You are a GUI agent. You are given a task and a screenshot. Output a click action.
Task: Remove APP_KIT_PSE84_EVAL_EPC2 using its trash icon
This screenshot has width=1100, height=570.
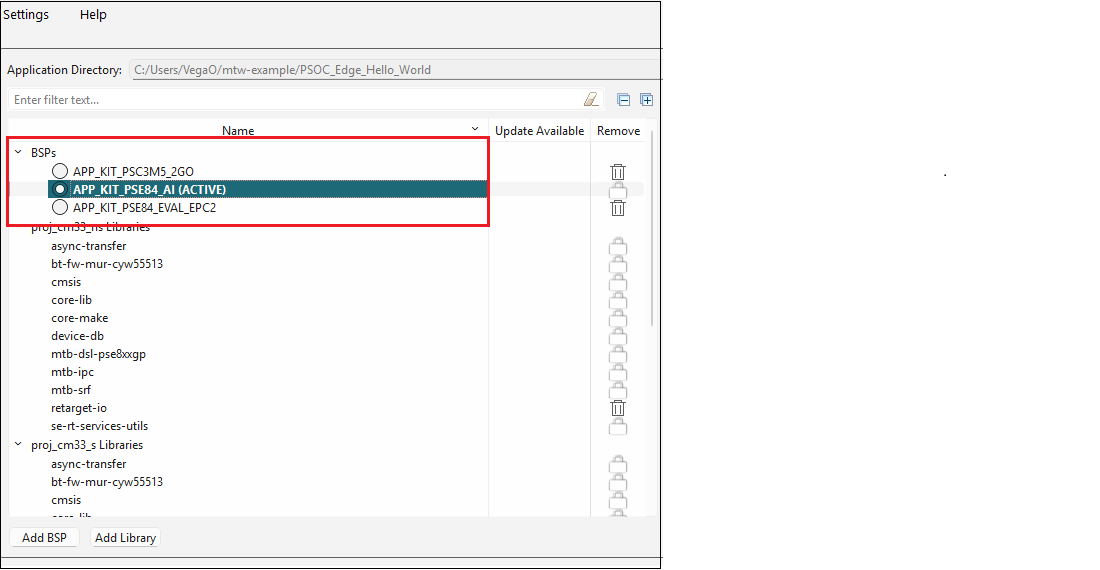point(618,208)
